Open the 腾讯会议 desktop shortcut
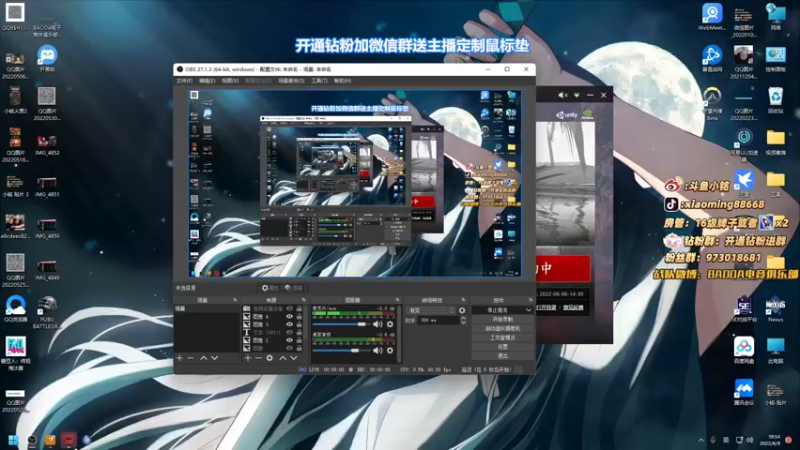 click(744, 392)
